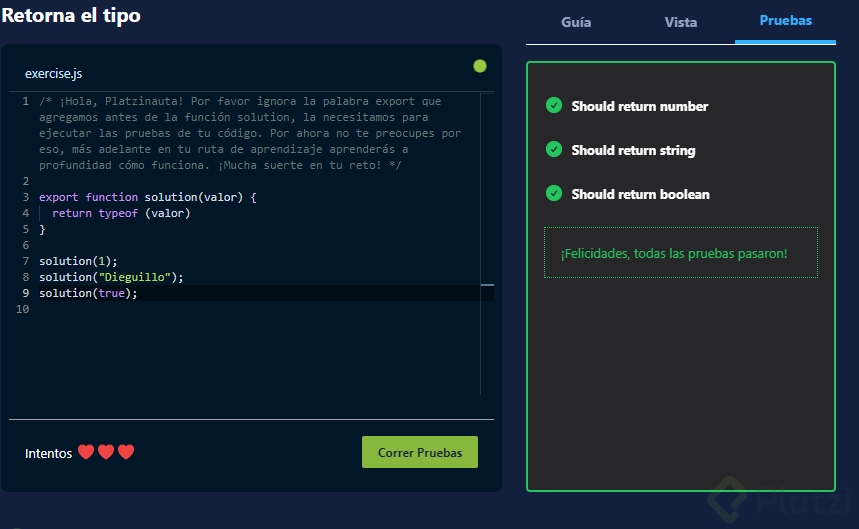Place cursor on 'solution(1);' line
859x529 pixels.
point(78,261)
